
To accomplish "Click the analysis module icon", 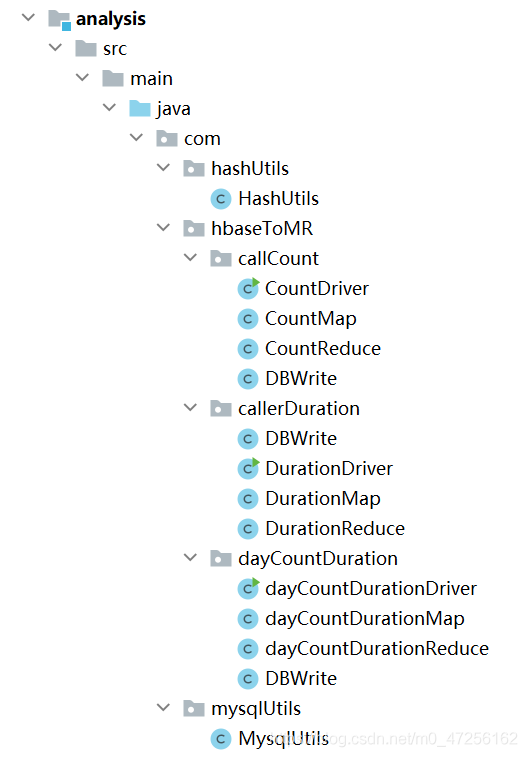I will pos(60,20).
